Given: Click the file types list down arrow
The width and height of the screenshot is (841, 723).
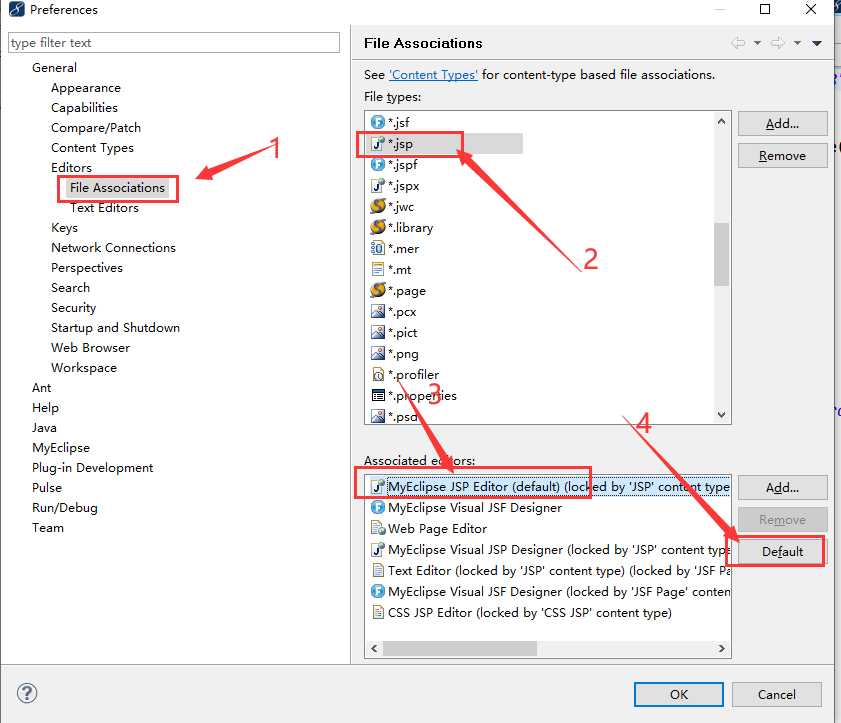Looking at the screenshot, I should click(x=721, y=414).
